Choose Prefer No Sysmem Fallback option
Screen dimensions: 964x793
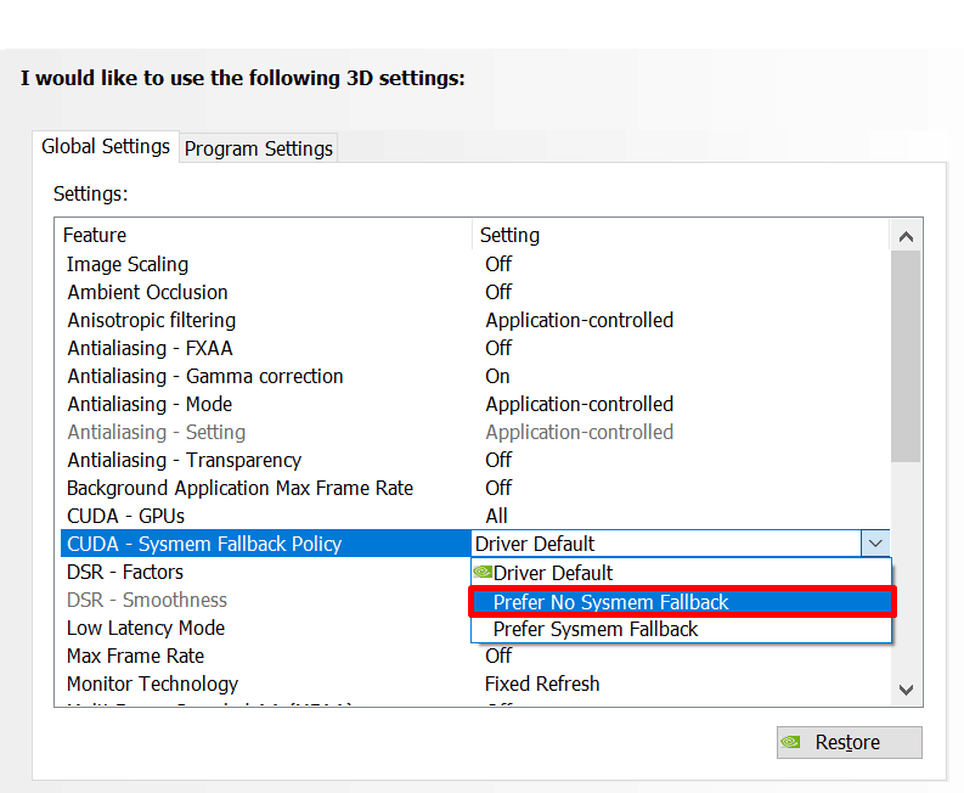click(681, 602)
